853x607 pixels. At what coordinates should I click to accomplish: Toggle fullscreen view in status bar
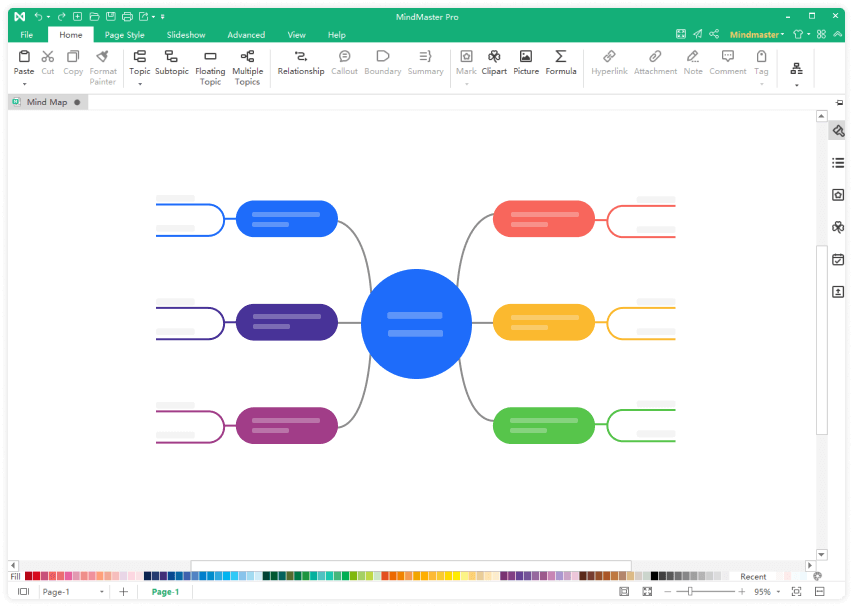(647, 592)
